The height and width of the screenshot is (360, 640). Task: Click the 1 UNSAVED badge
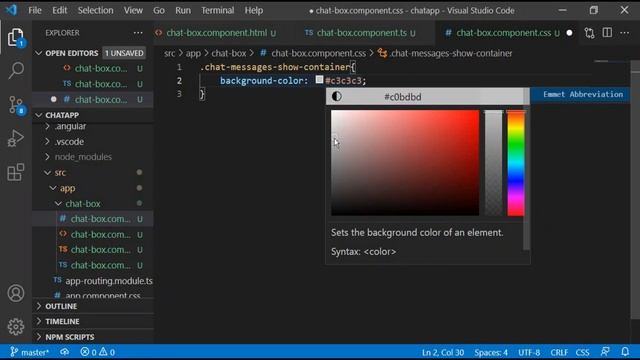click(x=124, y=53)
